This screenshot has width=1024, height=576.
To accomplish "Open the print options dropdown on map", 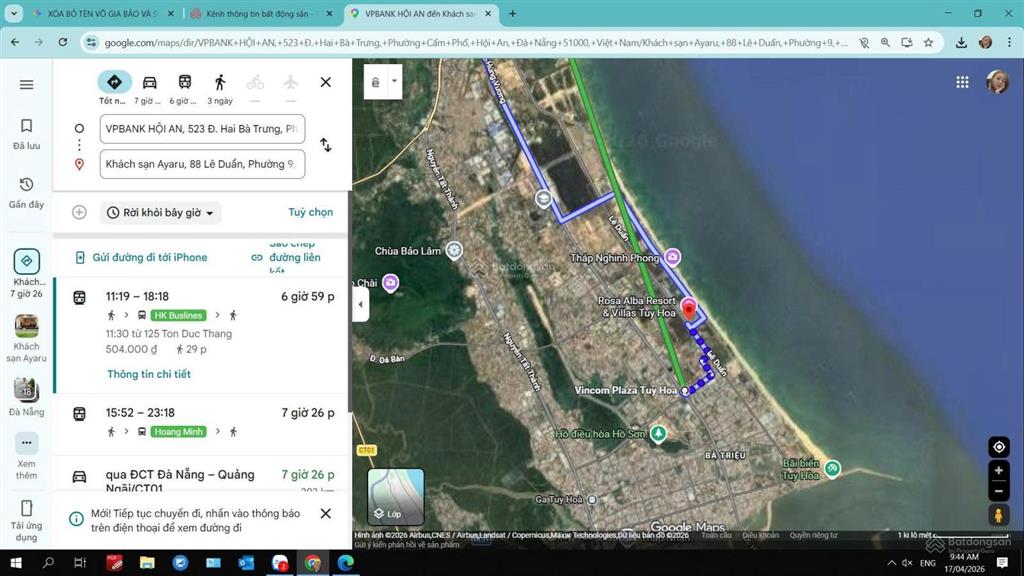I will coord(384,82).
